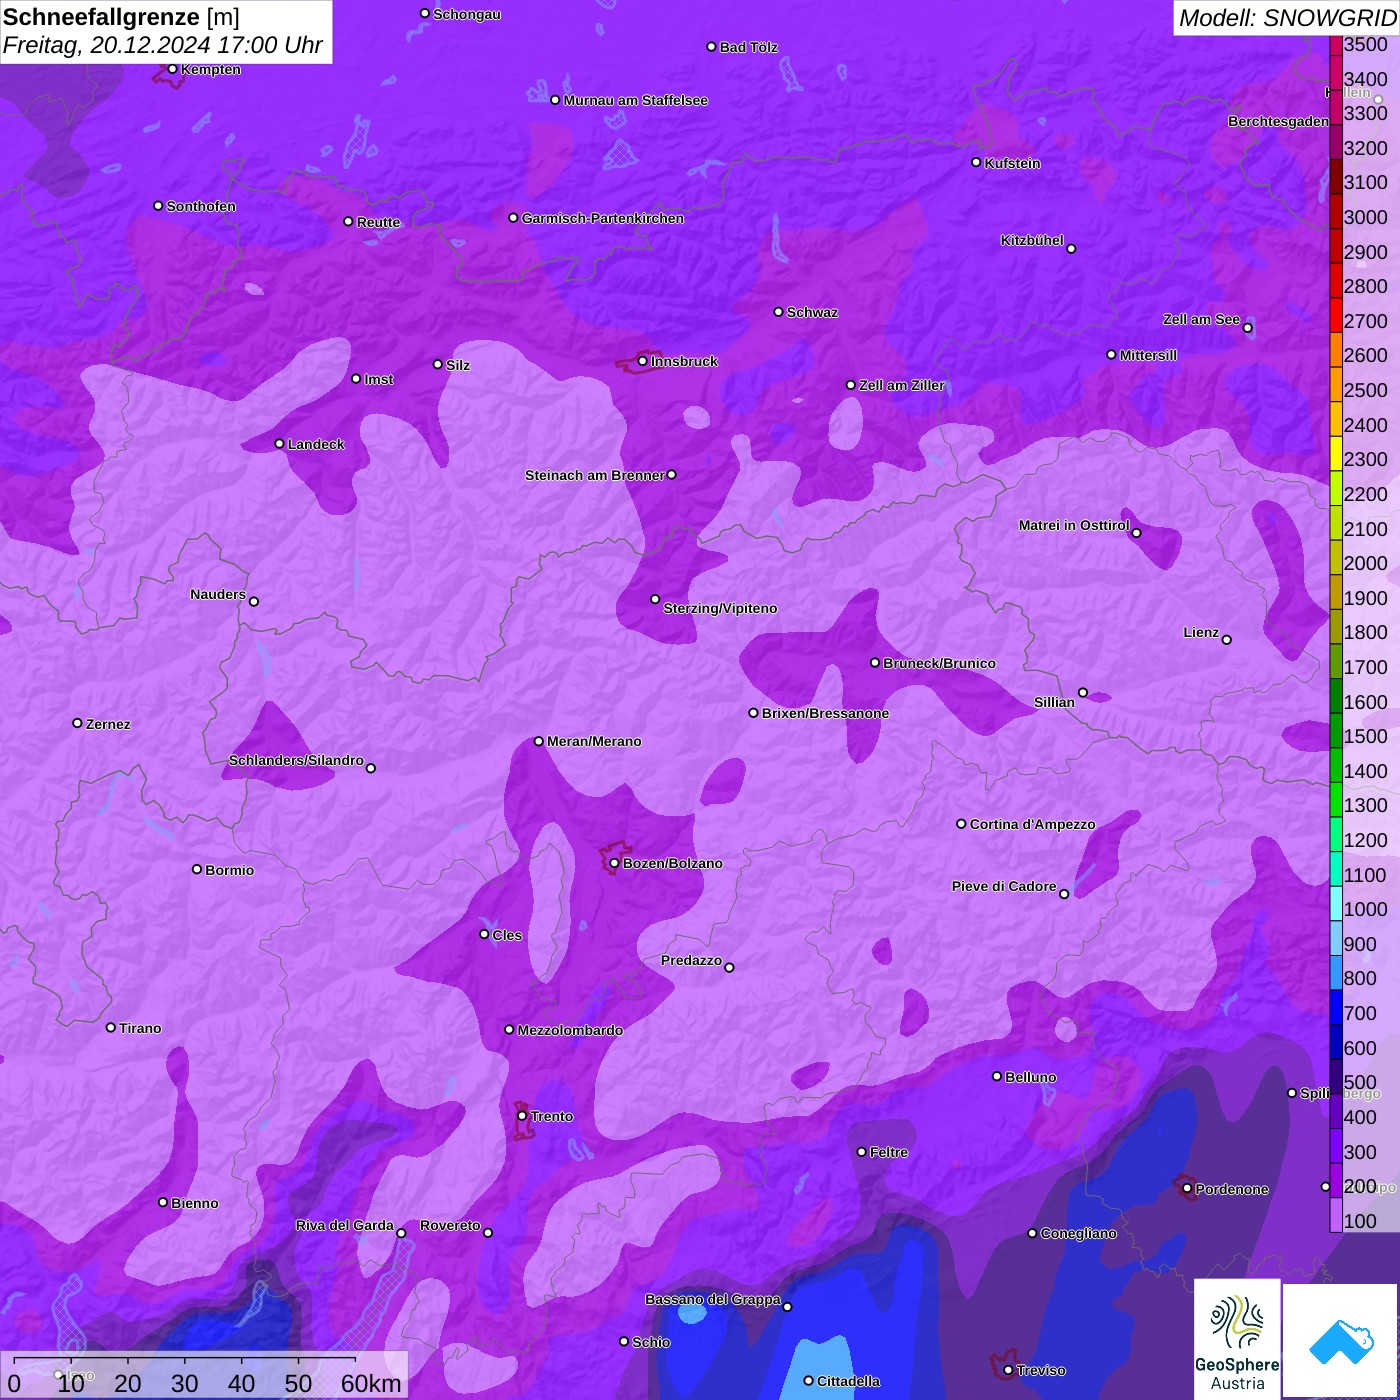Click the Cittadella marker dot
The image size is (1400, 1400).
[x=809, y=1381]
